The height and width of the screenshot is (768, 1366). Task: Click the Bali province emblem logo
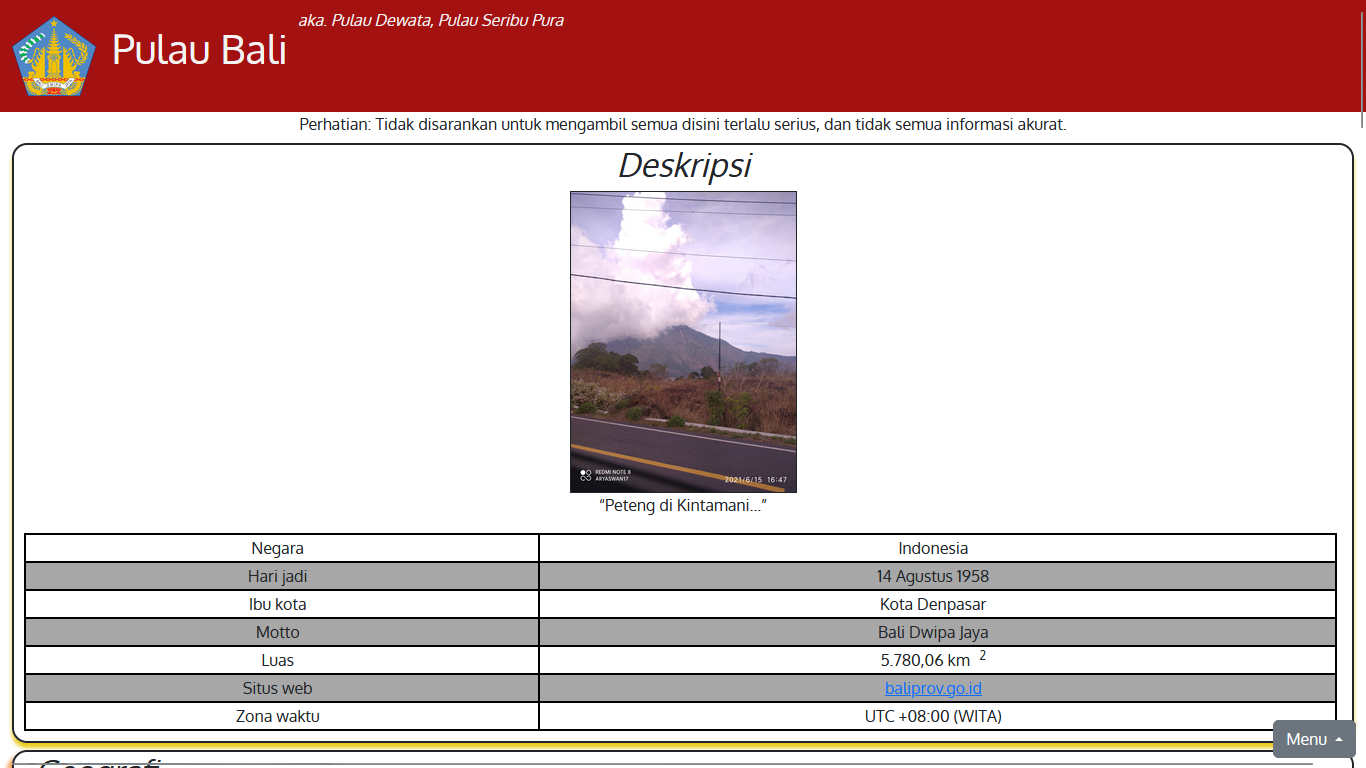pyautogui.click(x=54, y=56)
